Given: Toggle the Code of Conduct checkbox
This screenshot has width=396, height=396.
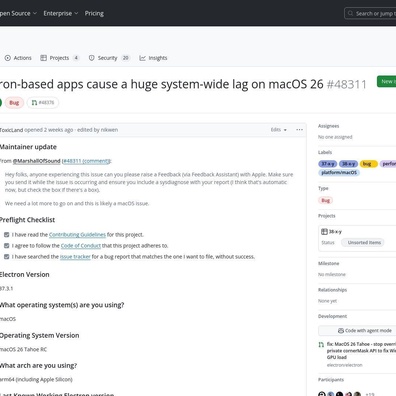Looking at the screenshot, I should coord(6,246).
